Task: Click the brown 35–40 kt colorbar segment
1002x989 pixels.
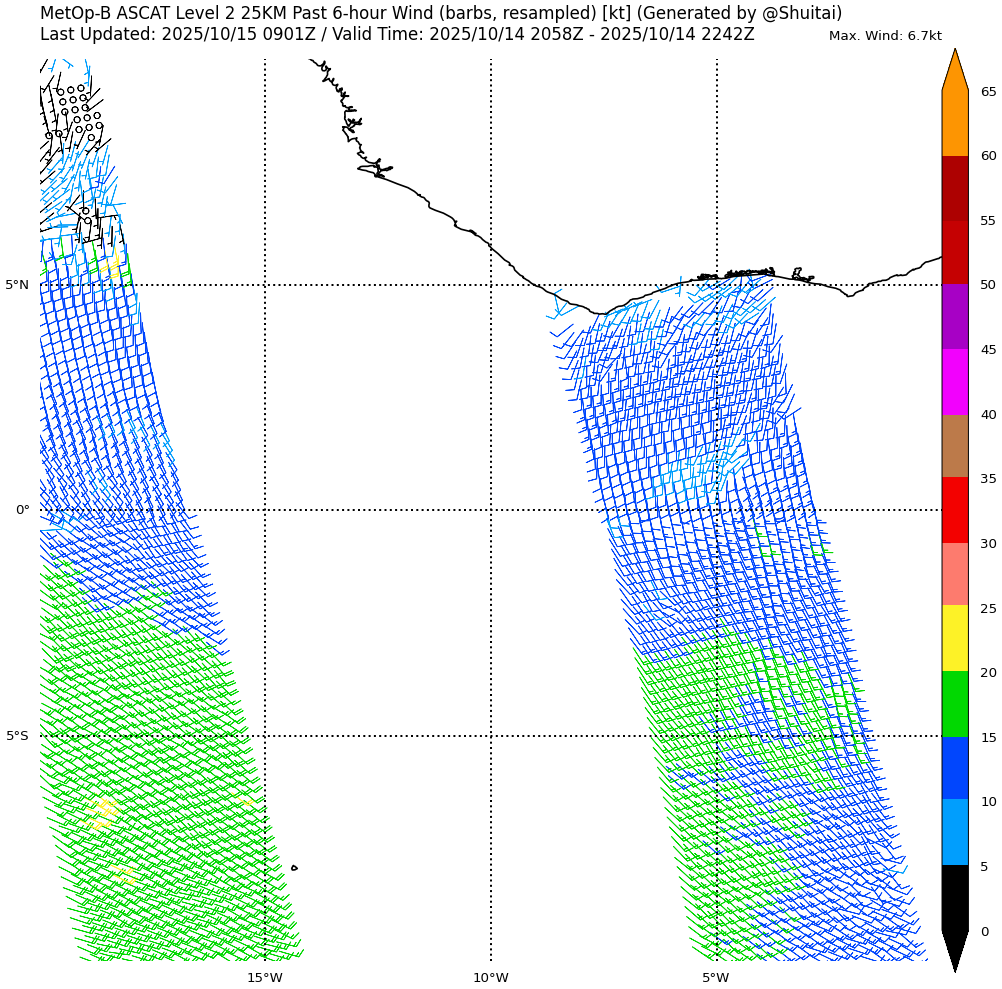Action: point(954,446)
